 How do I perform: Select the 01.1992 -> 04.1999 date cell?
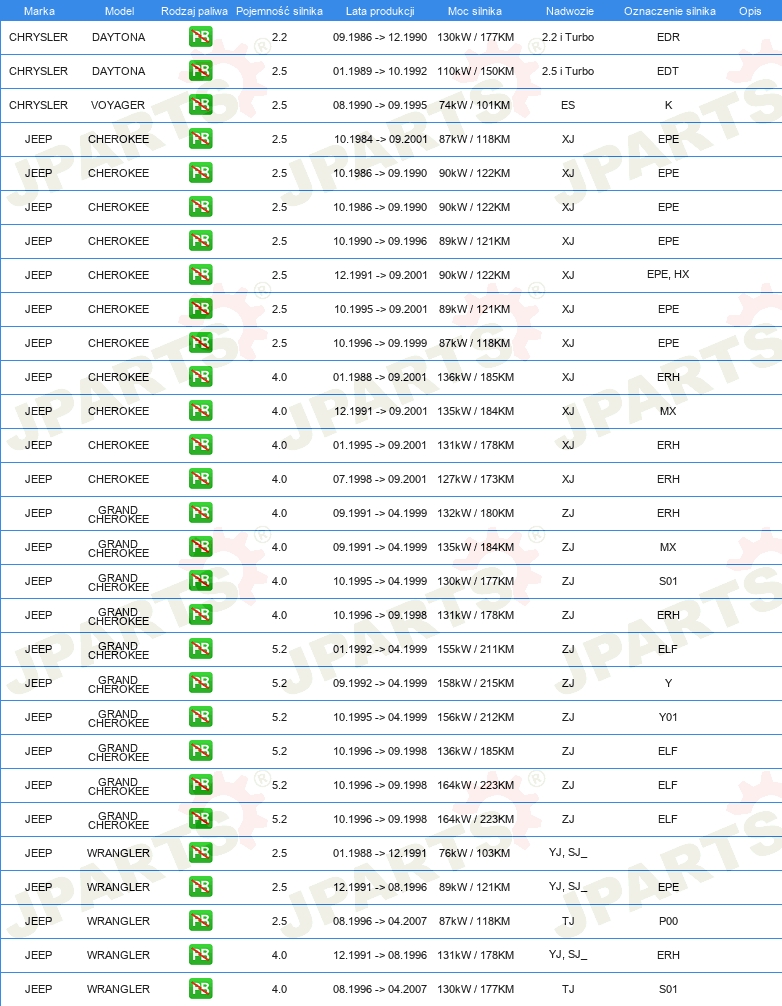click(x=380, y=649)
